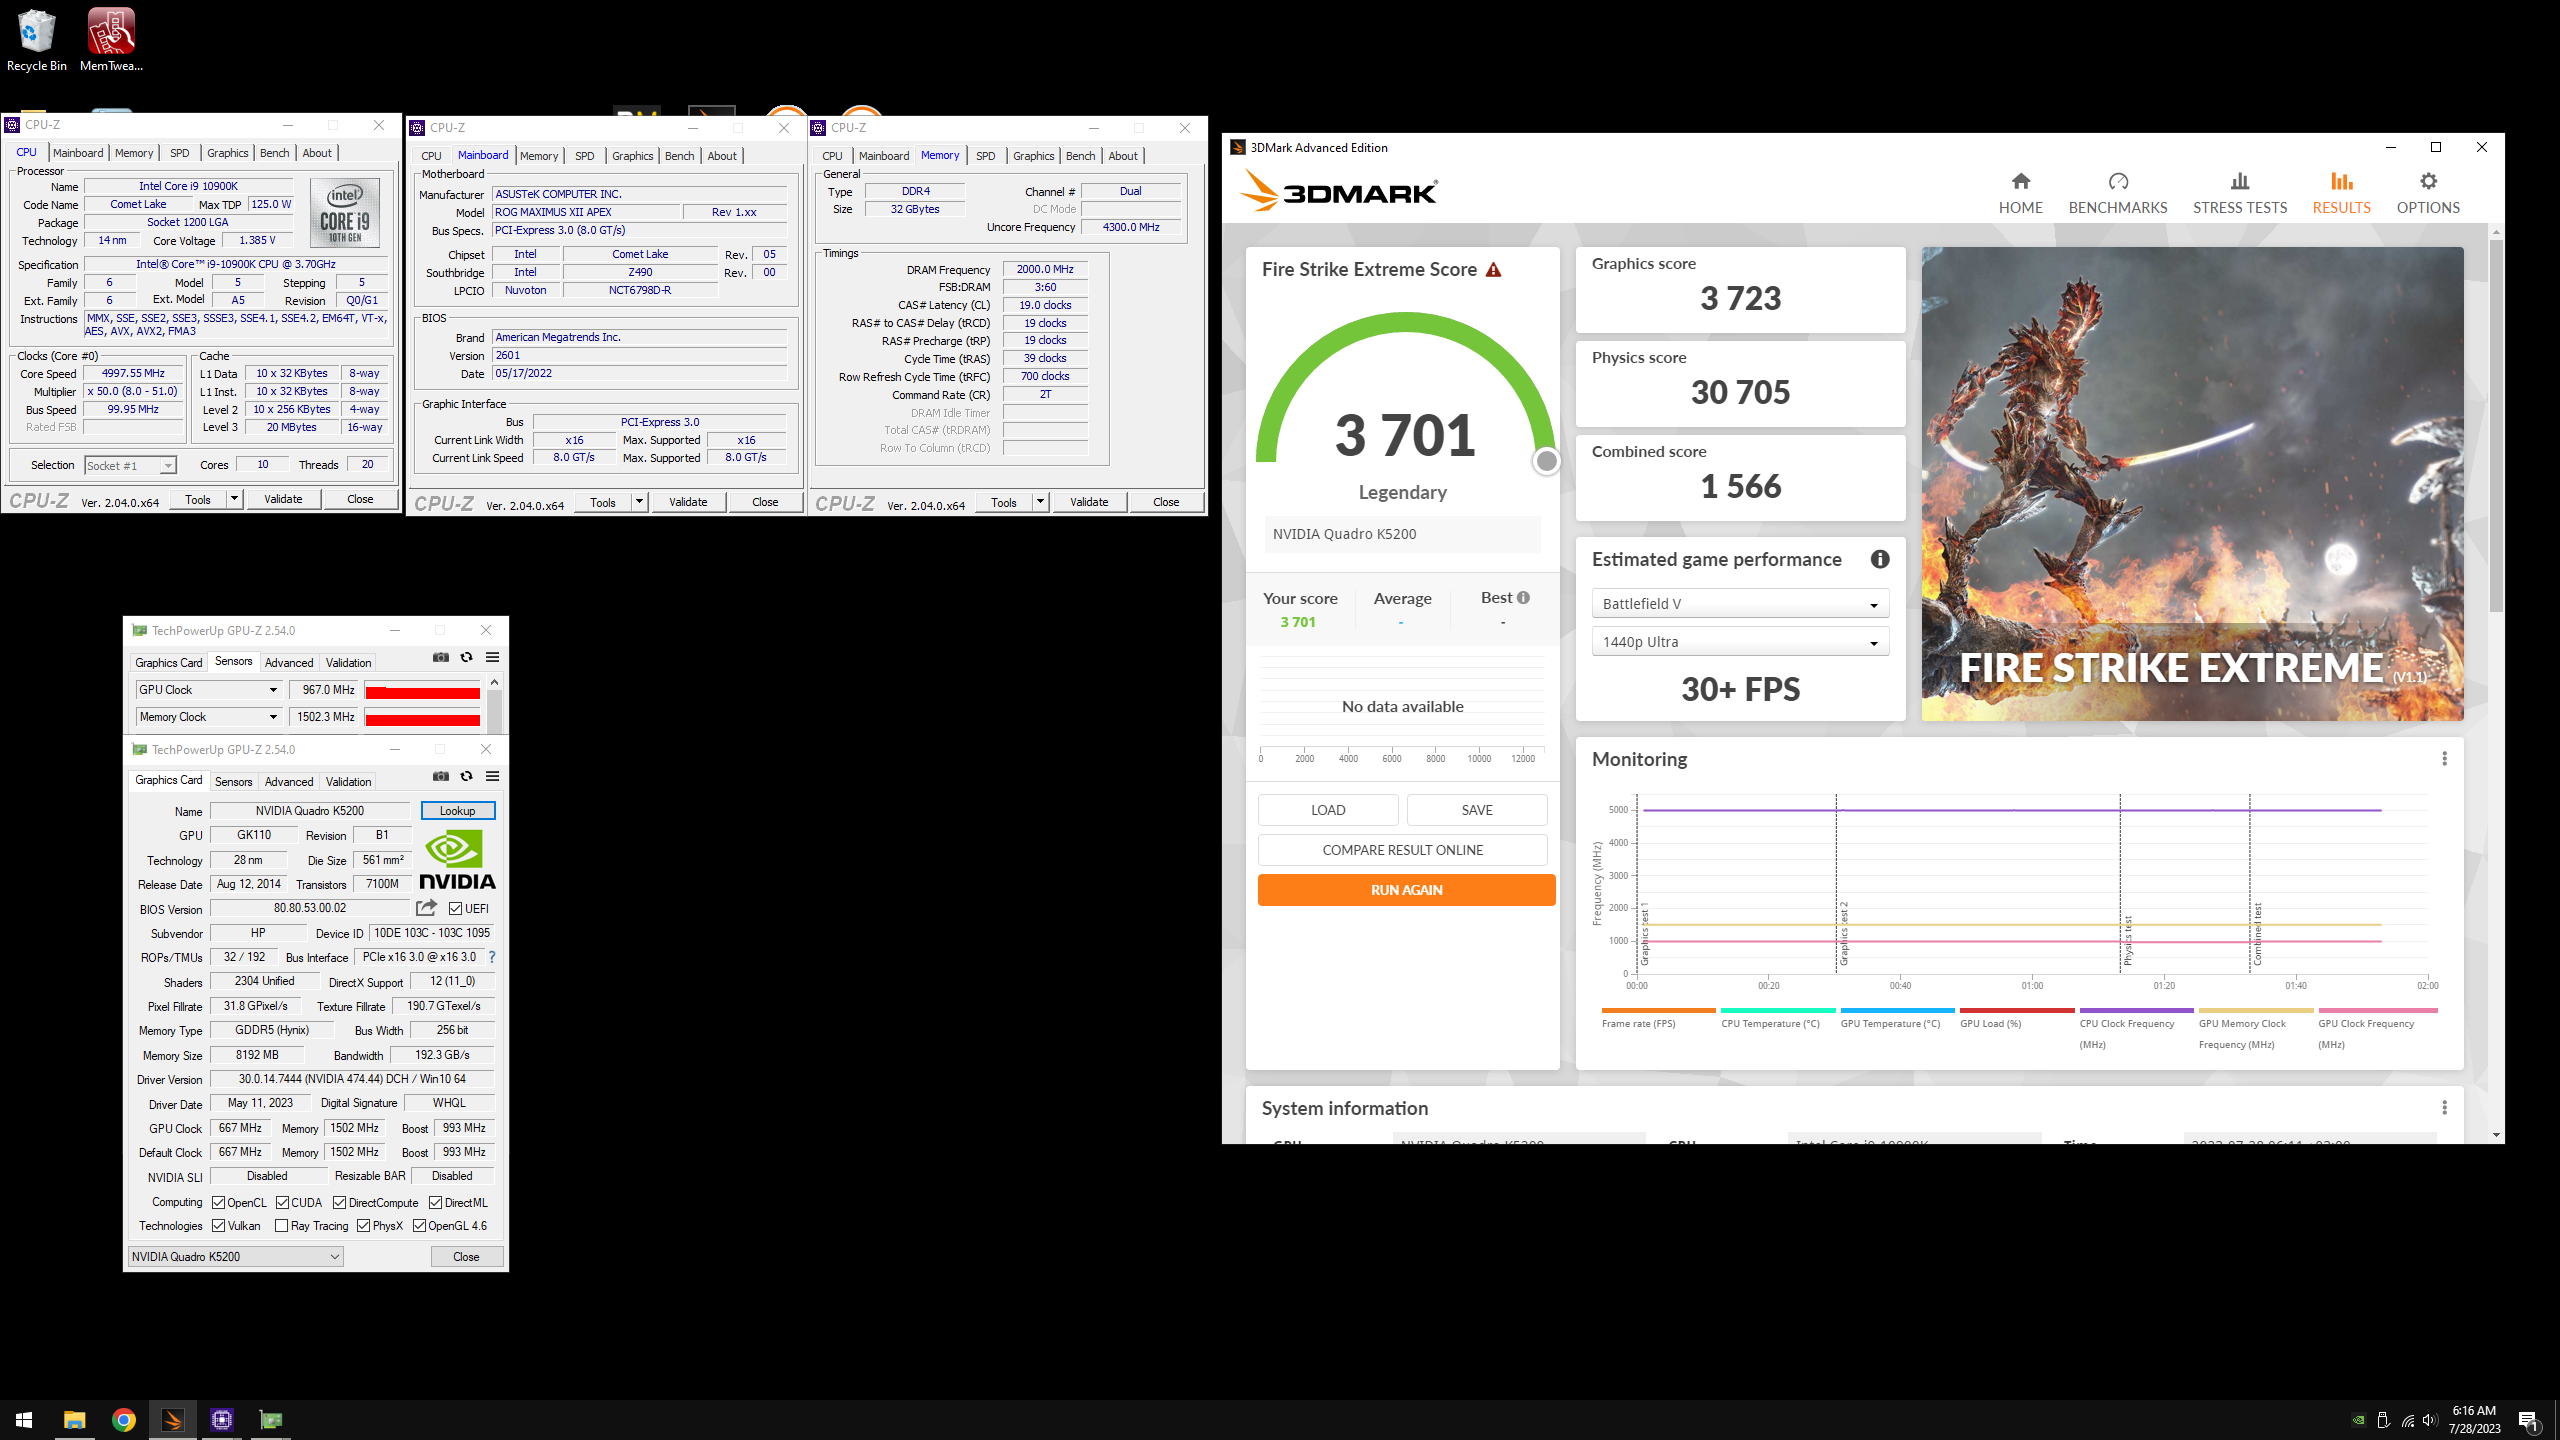Switch to Sensors tab in lower GPU-Z window
The width and height of the screenshot is (2560, 1440).
click(x=233, y=782)
